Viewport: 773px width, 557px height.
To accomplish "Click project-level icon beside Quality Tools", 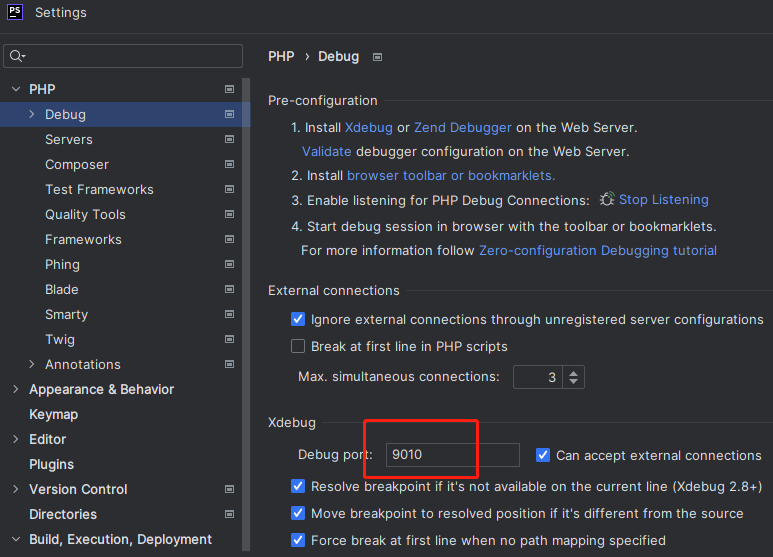I will tap(229, 214).
